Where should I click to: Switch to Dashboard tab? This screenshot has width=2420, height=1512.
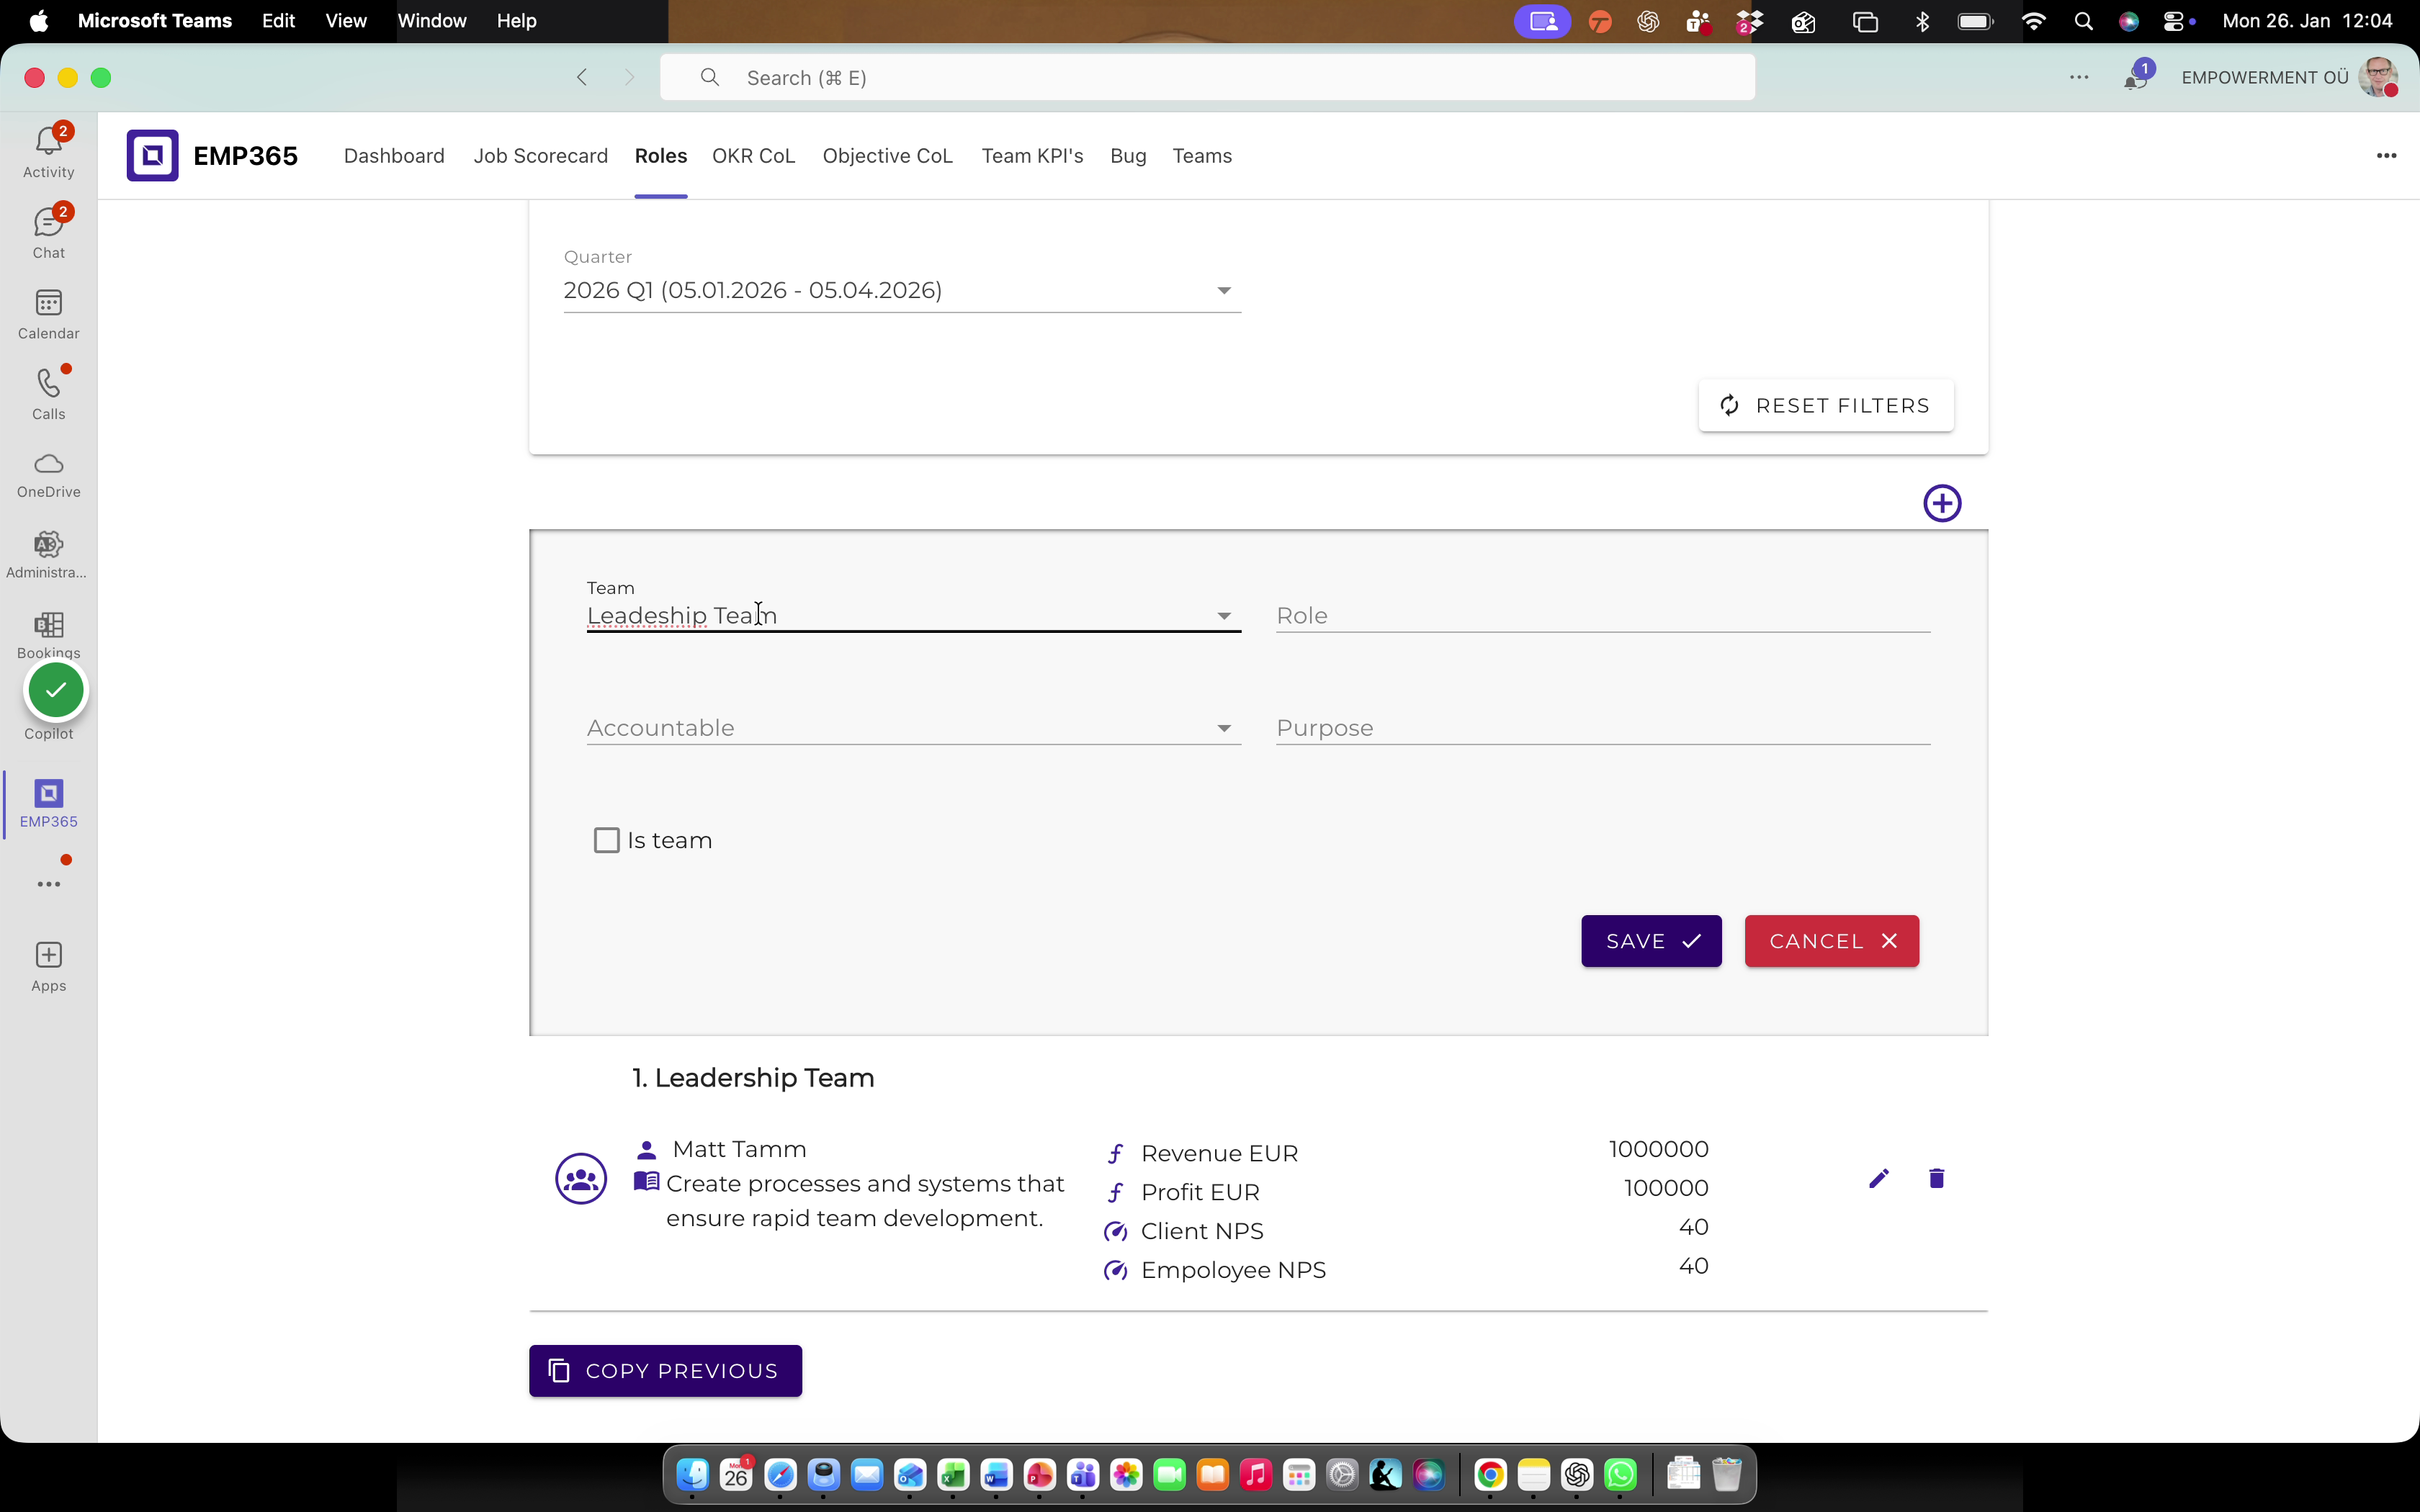point(394,156)
